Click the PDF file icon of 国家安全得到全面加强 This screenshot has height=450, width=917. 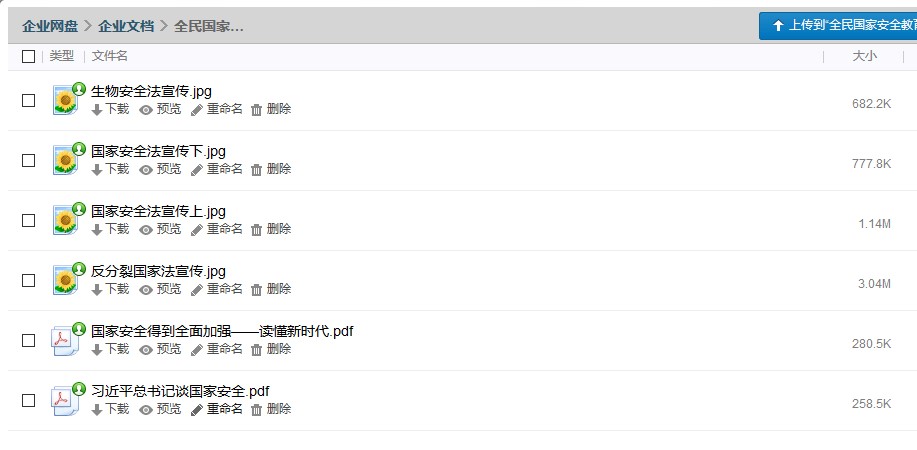[x=66, y=341]
